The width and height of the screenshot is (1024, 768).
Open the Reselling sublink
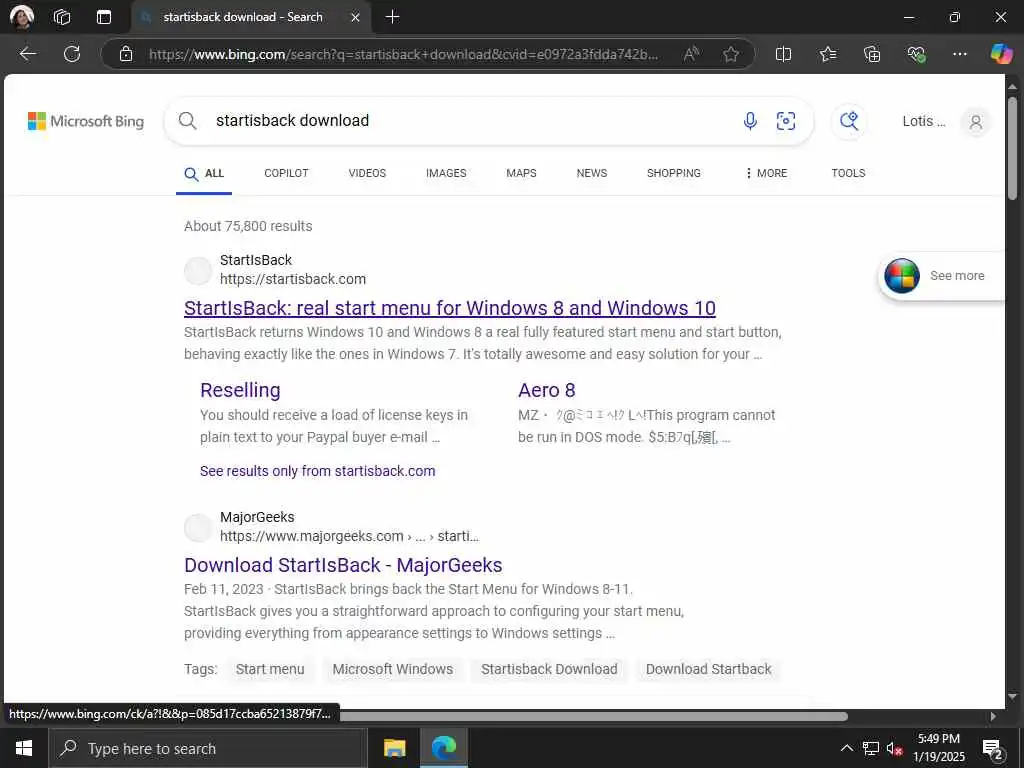[240, 390]
